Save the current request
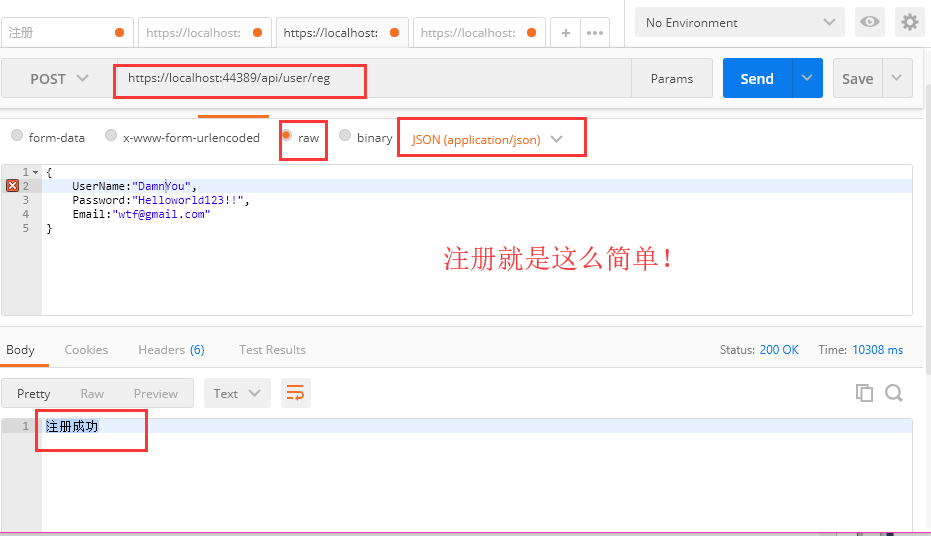931x536 pixels. pyautogui.click(x=857, y=78)
